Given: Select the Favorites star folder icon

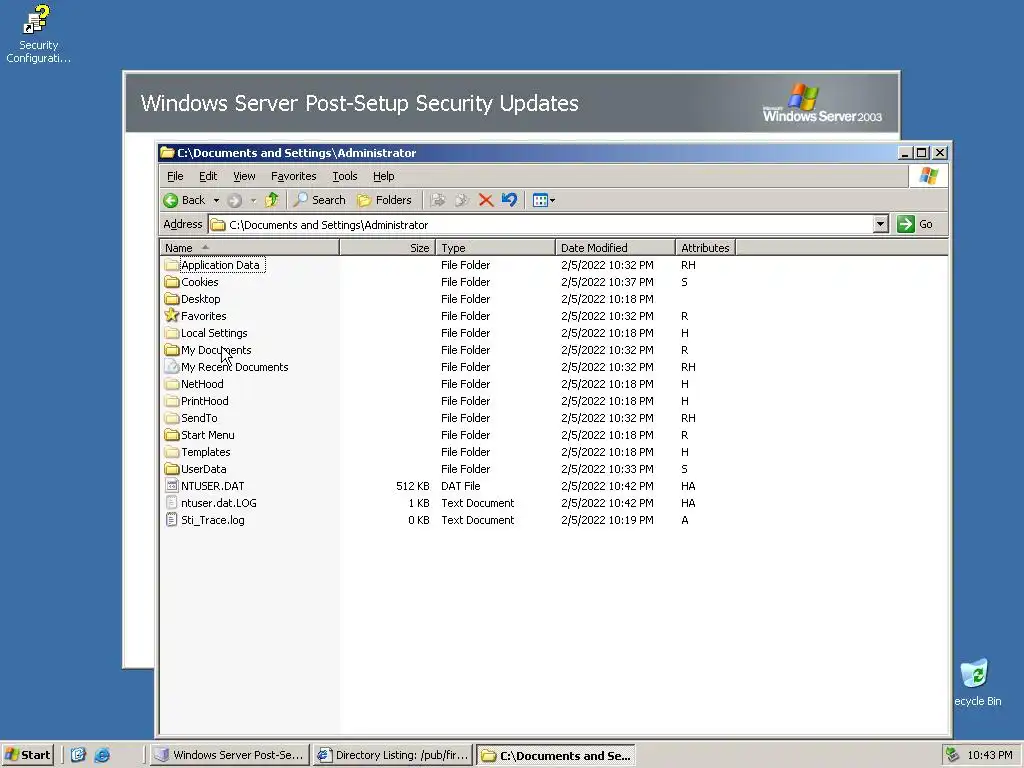Looking at the screenshot, I should tap(172, 315).
